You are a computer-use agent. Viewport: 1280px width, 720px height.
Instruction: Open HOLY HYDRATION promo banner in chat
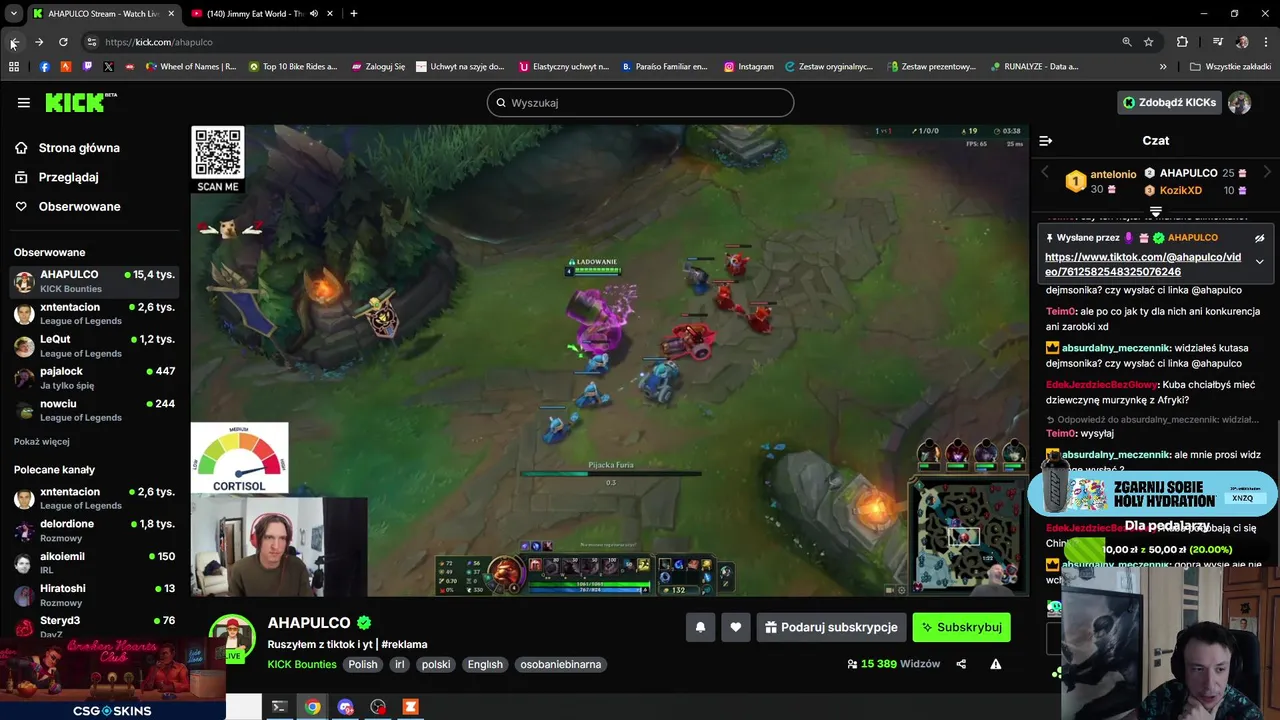tap(1153, 494)
